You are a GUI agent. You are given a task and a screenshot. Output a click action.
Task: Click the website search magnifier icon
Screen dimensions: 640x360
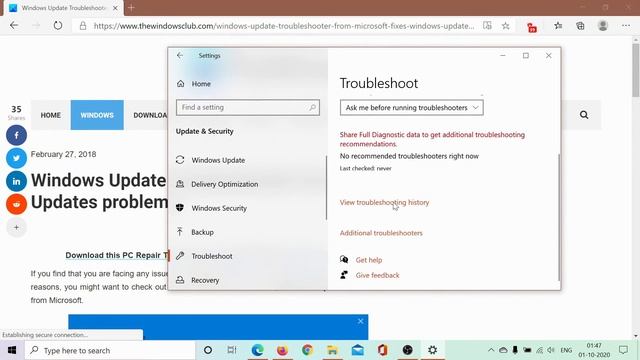584,115
